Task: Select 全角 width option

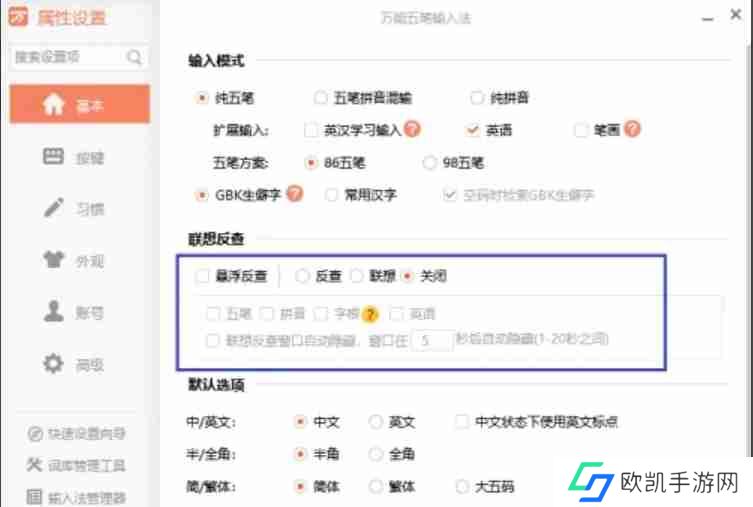Action: point(375,454)
